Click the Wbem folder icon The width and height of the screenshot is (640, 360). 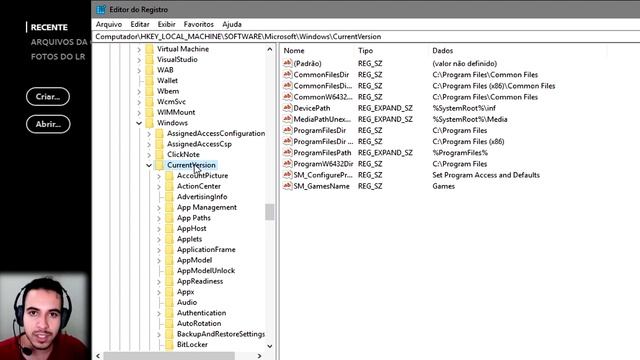(x=150, y=91)
